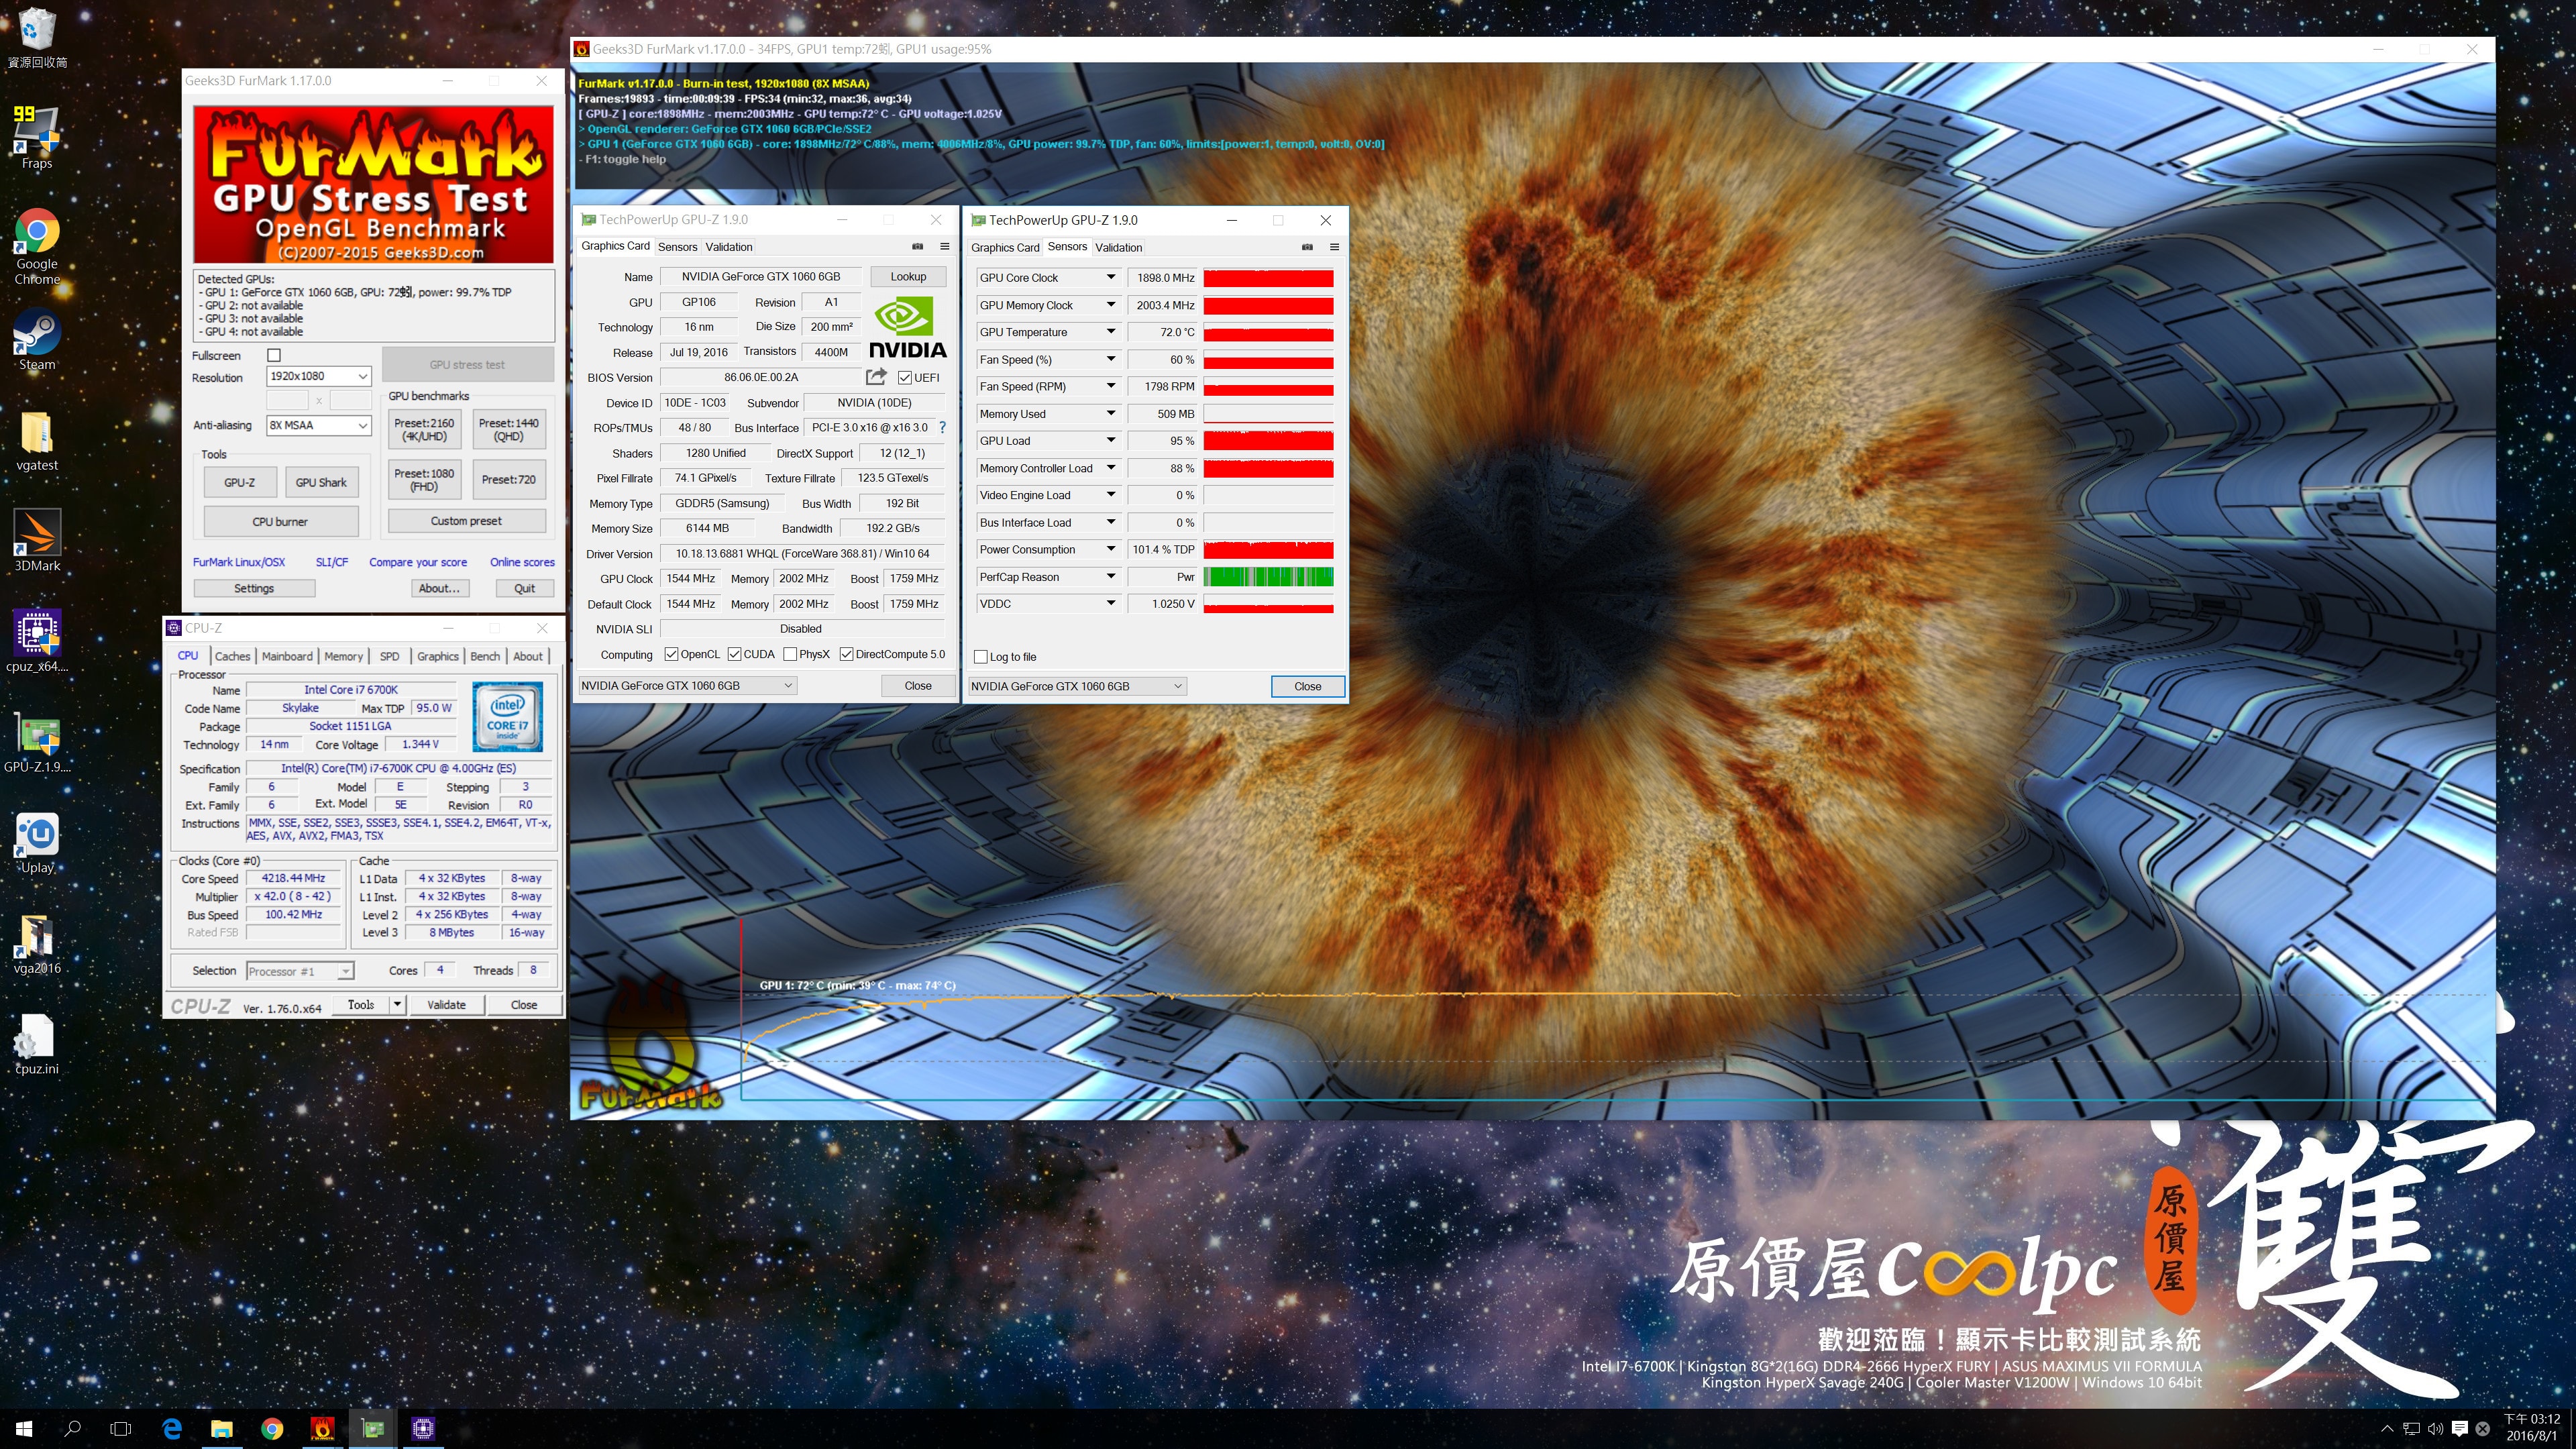Open Microsoft Edge from the taskbar
This screenshot has height=1449, width=2576.
click(x=172, y=1428)
